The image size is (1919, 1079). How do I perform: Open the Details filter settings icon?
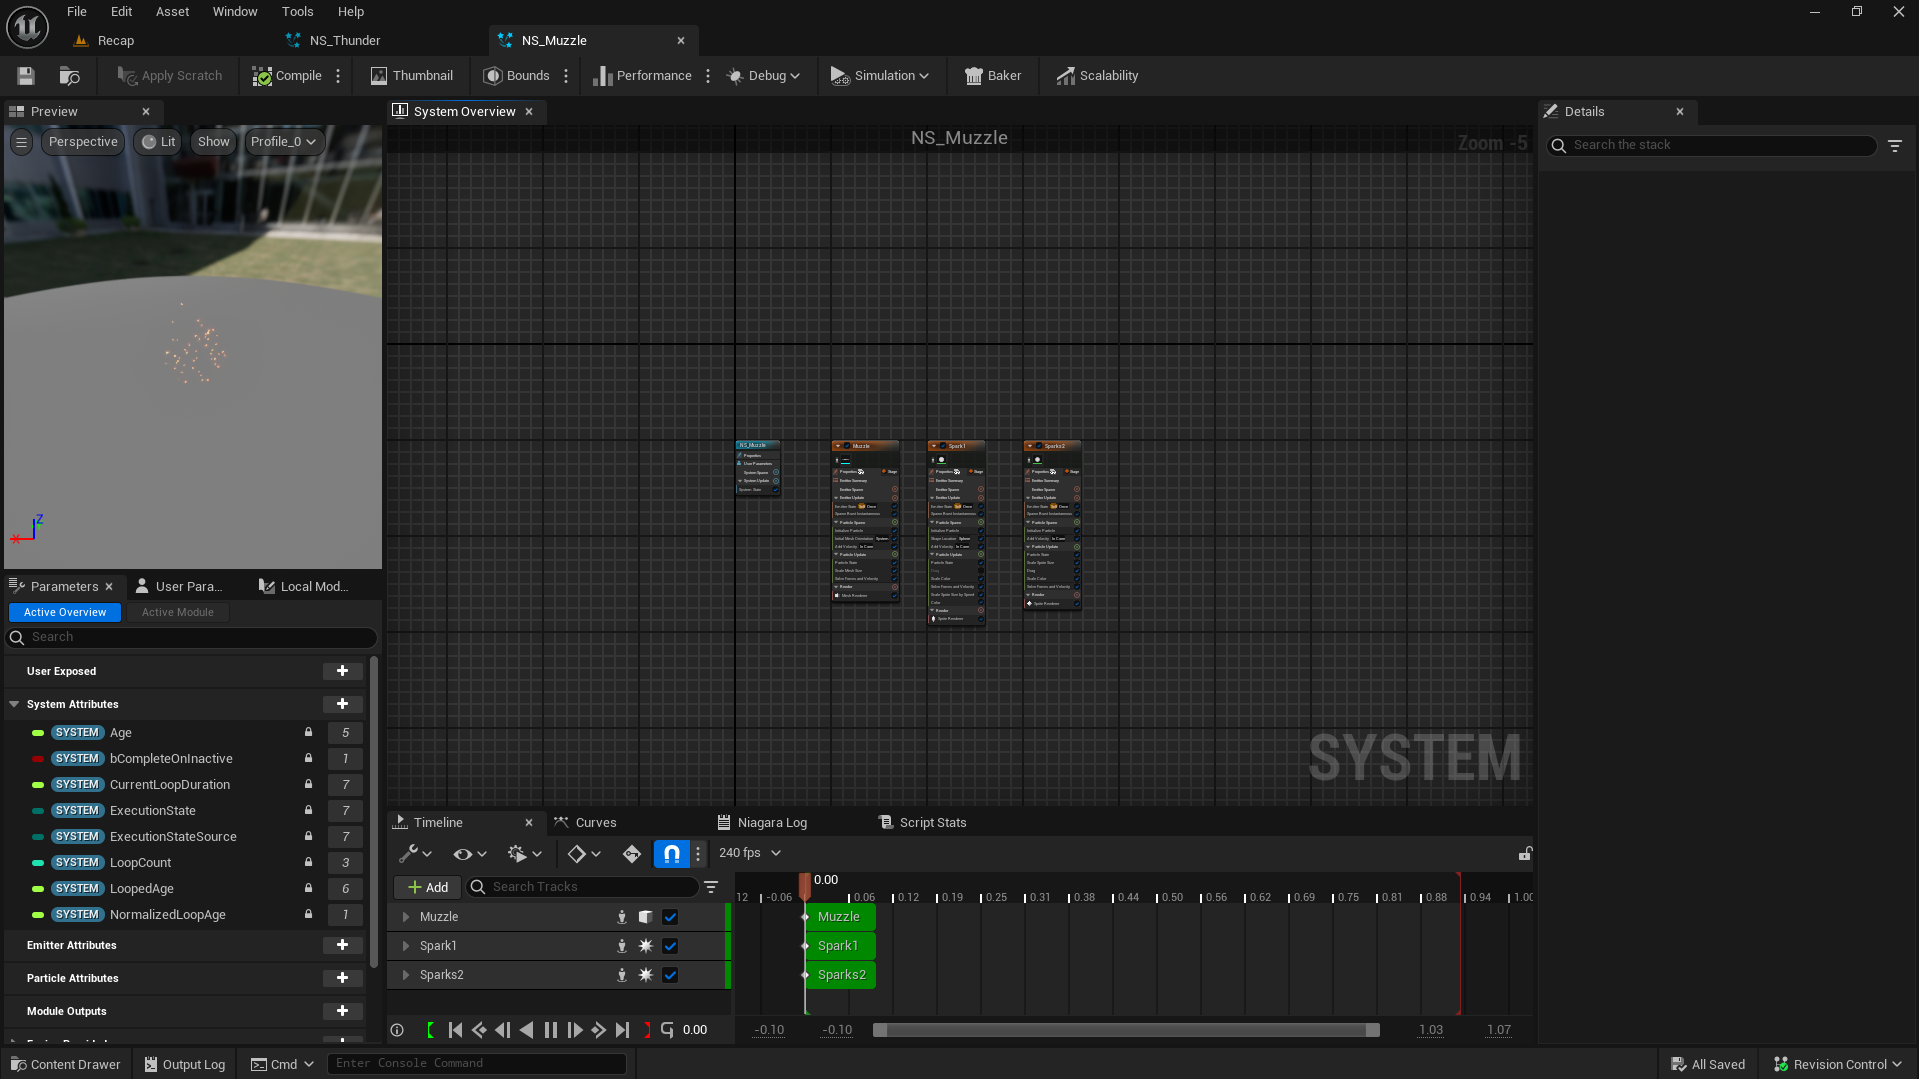click(1895, 145)
